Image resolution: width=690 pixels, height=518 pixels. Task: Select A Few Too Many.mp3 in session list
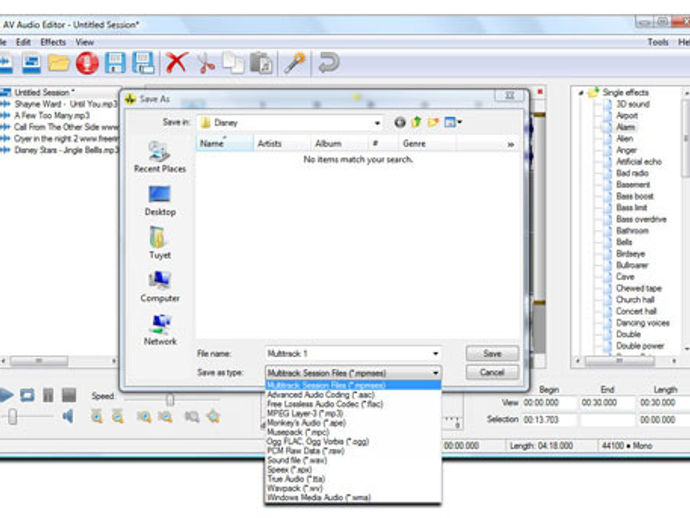52,116
